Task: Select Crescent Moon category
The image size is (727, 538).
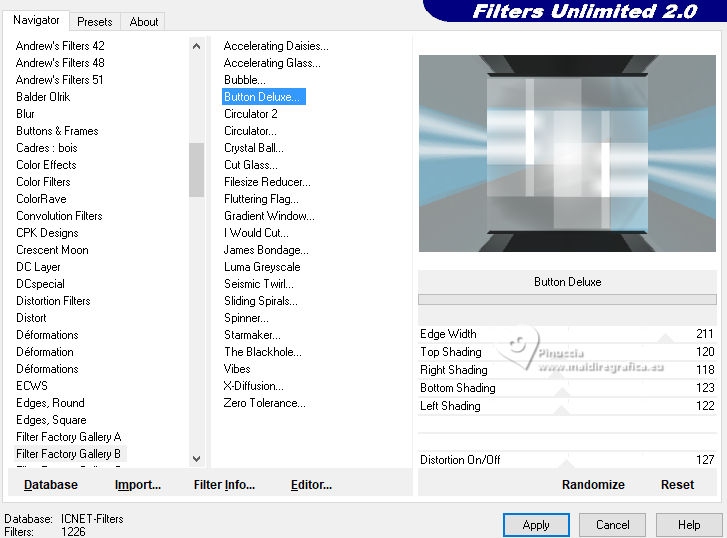Action: (x=52, y=250)
